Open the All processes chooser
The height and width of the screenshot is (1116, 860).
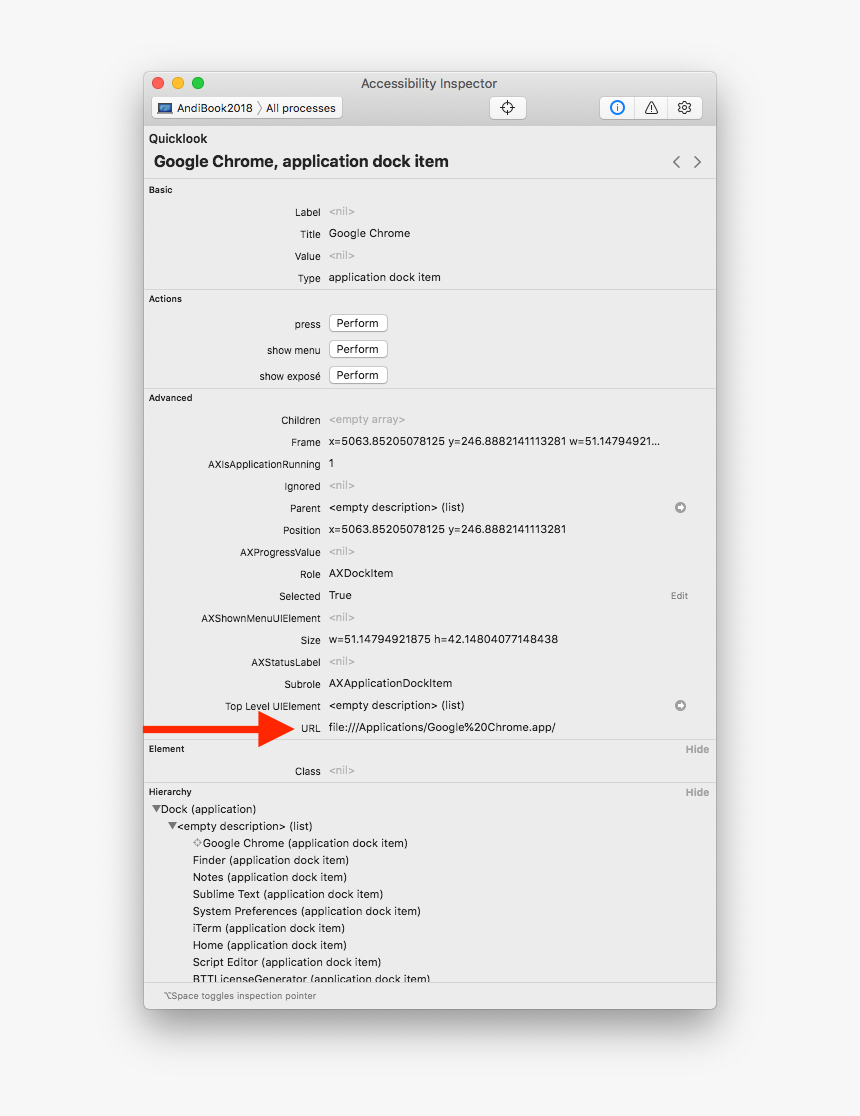point(300,108)
